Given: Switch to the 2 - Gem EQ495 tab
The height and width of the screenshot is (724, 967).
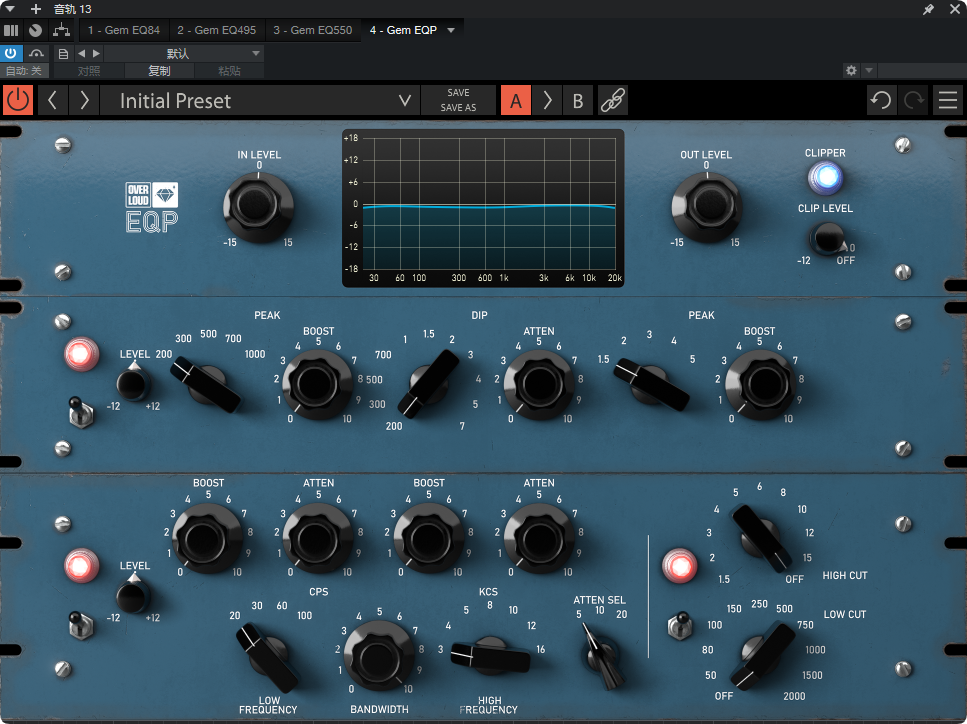Looking at the screenshot, I should click(x=216, y=30).
